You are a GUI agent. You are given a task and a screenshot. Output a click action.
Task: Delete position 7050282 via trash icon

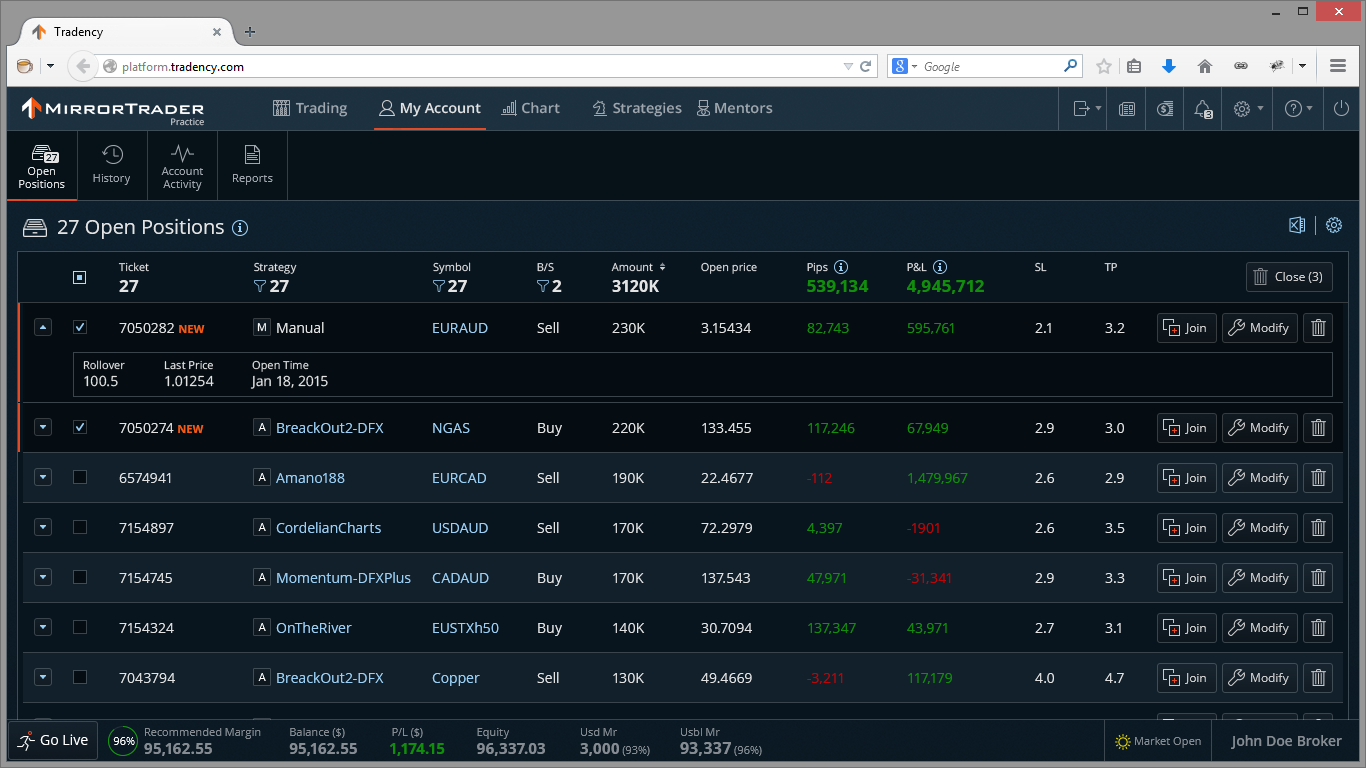[1318, 328]
